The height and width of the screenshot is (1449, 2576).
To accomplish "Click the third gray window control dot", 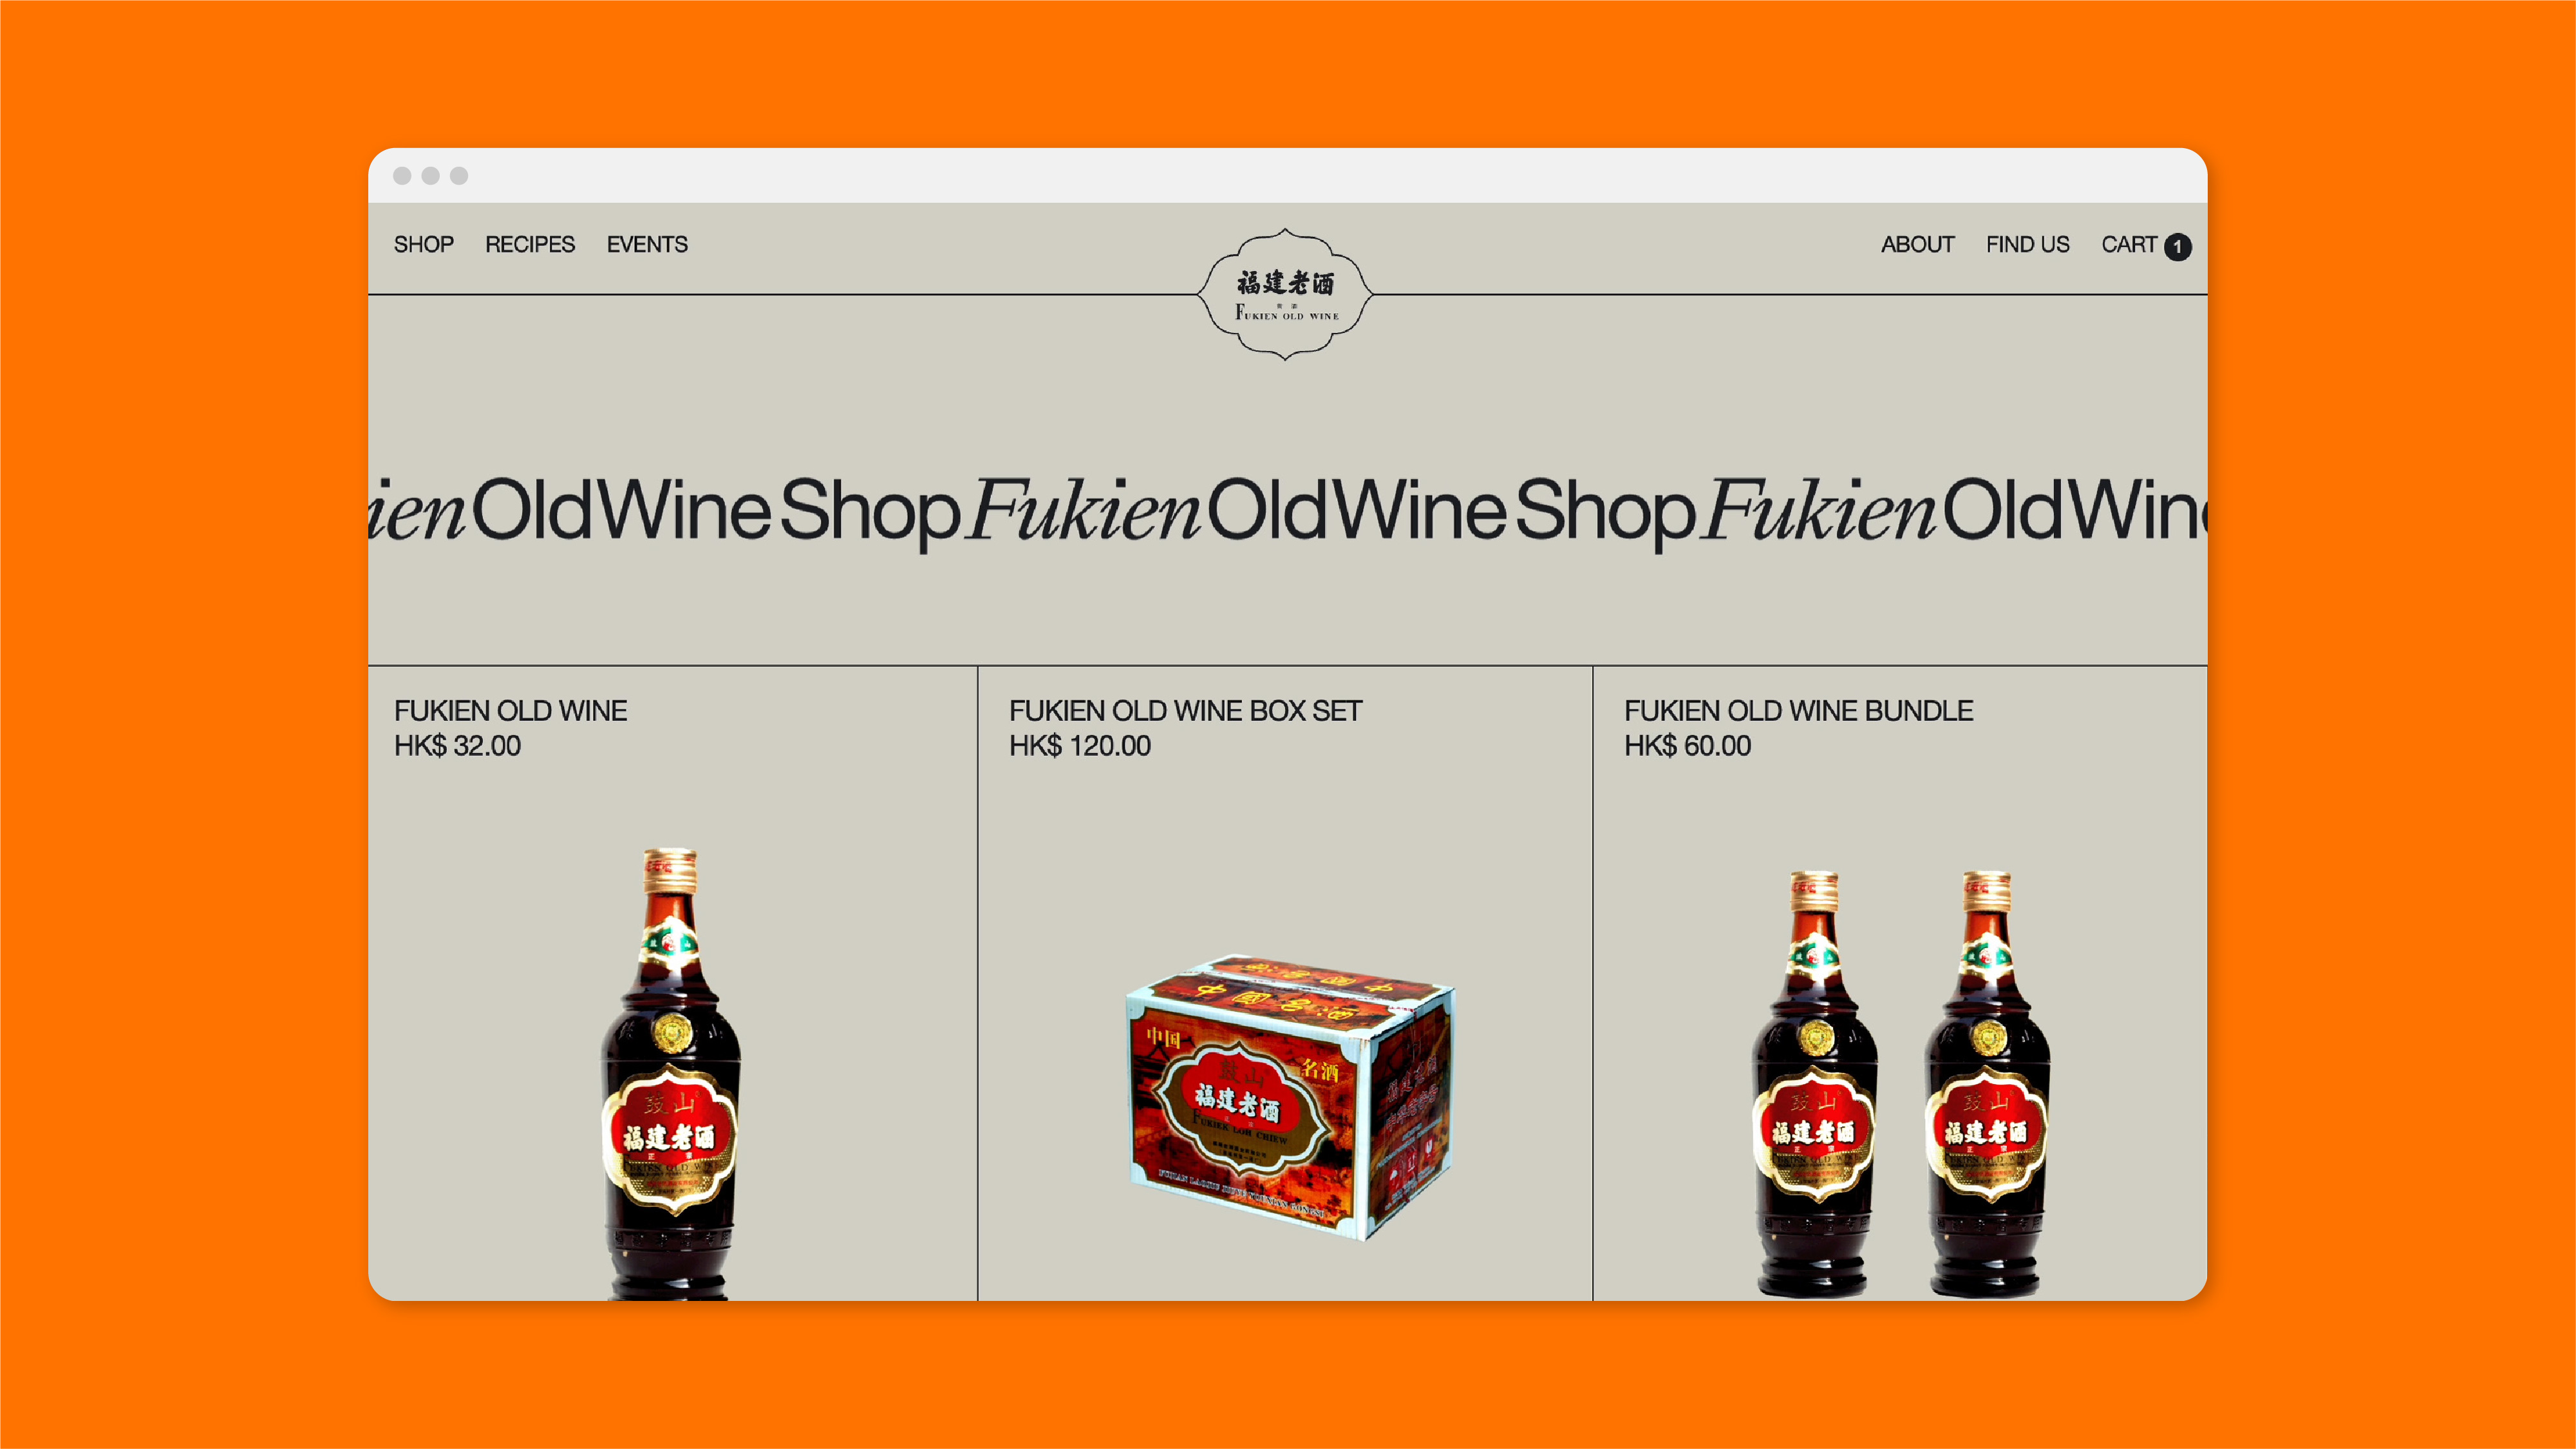I will [x=459, y=176].
